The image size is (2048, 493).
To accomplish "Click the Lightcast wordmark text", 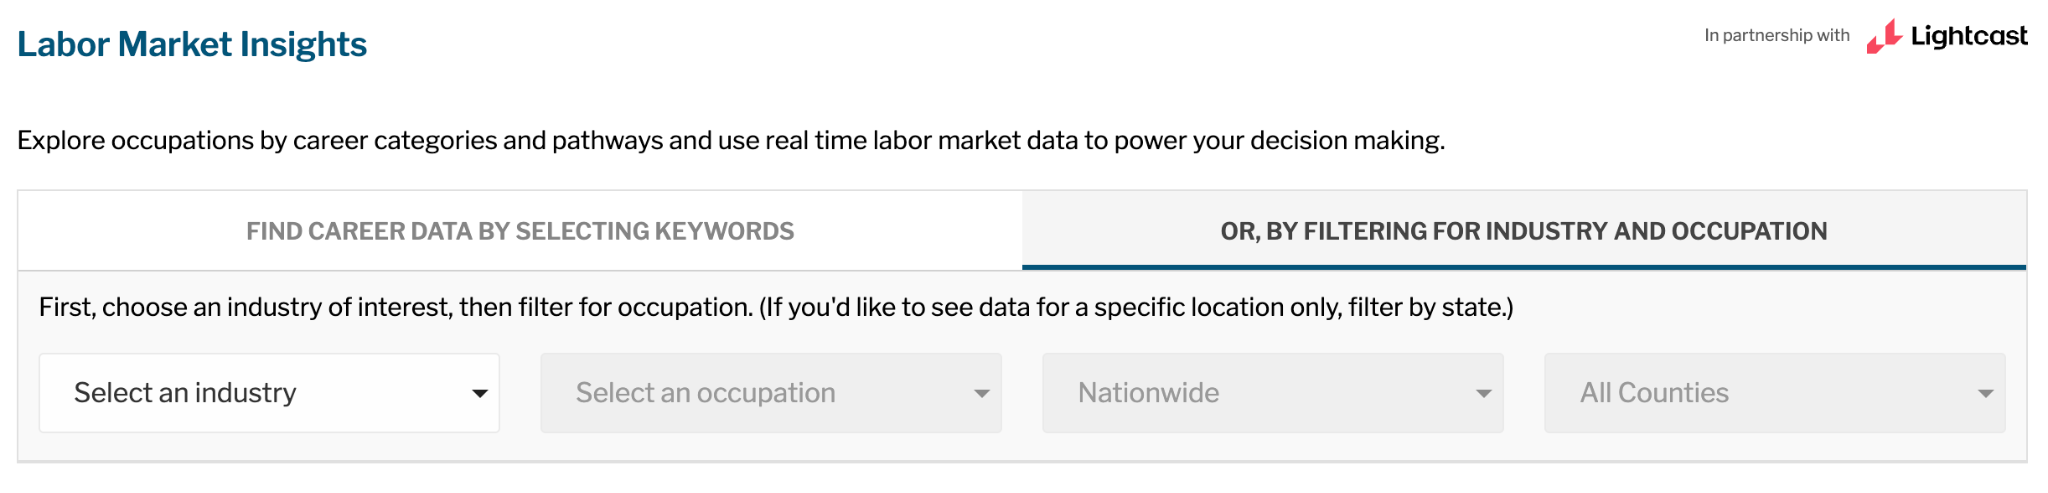I will pos(1968,36).
